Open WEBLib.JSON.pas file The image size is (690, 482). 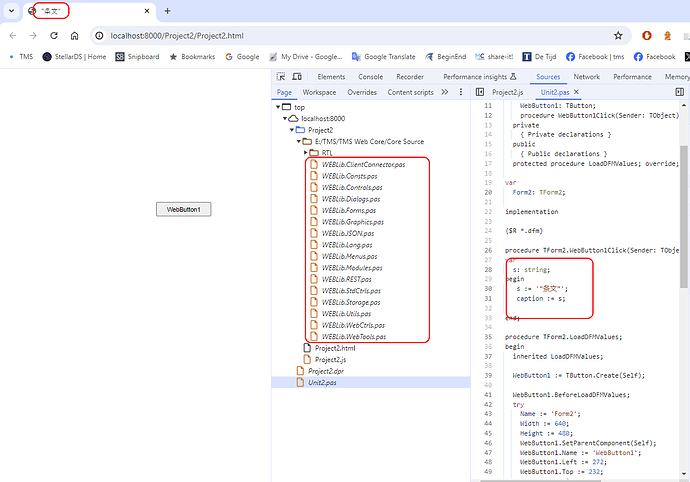click(x=348, y=233)
